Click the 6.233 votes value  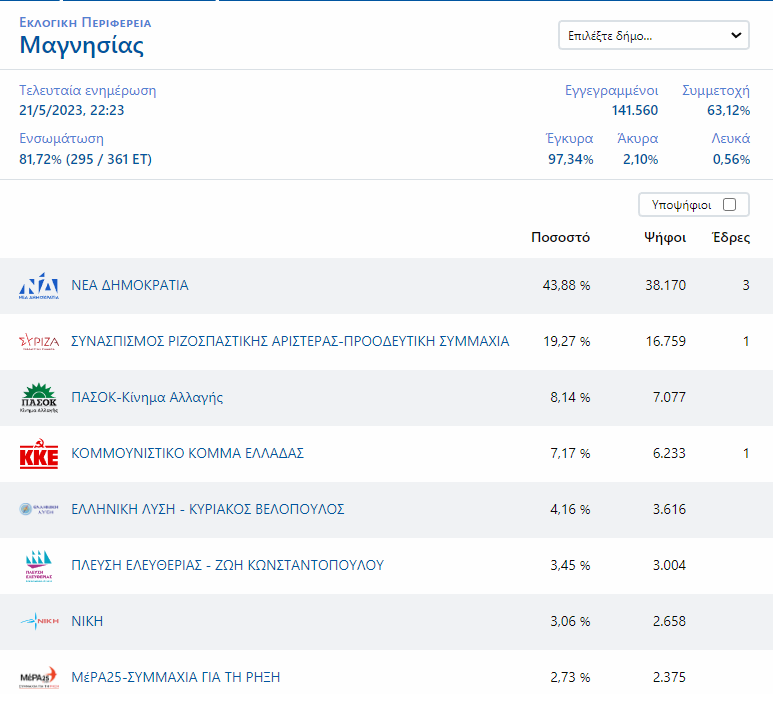pos(669,453)
